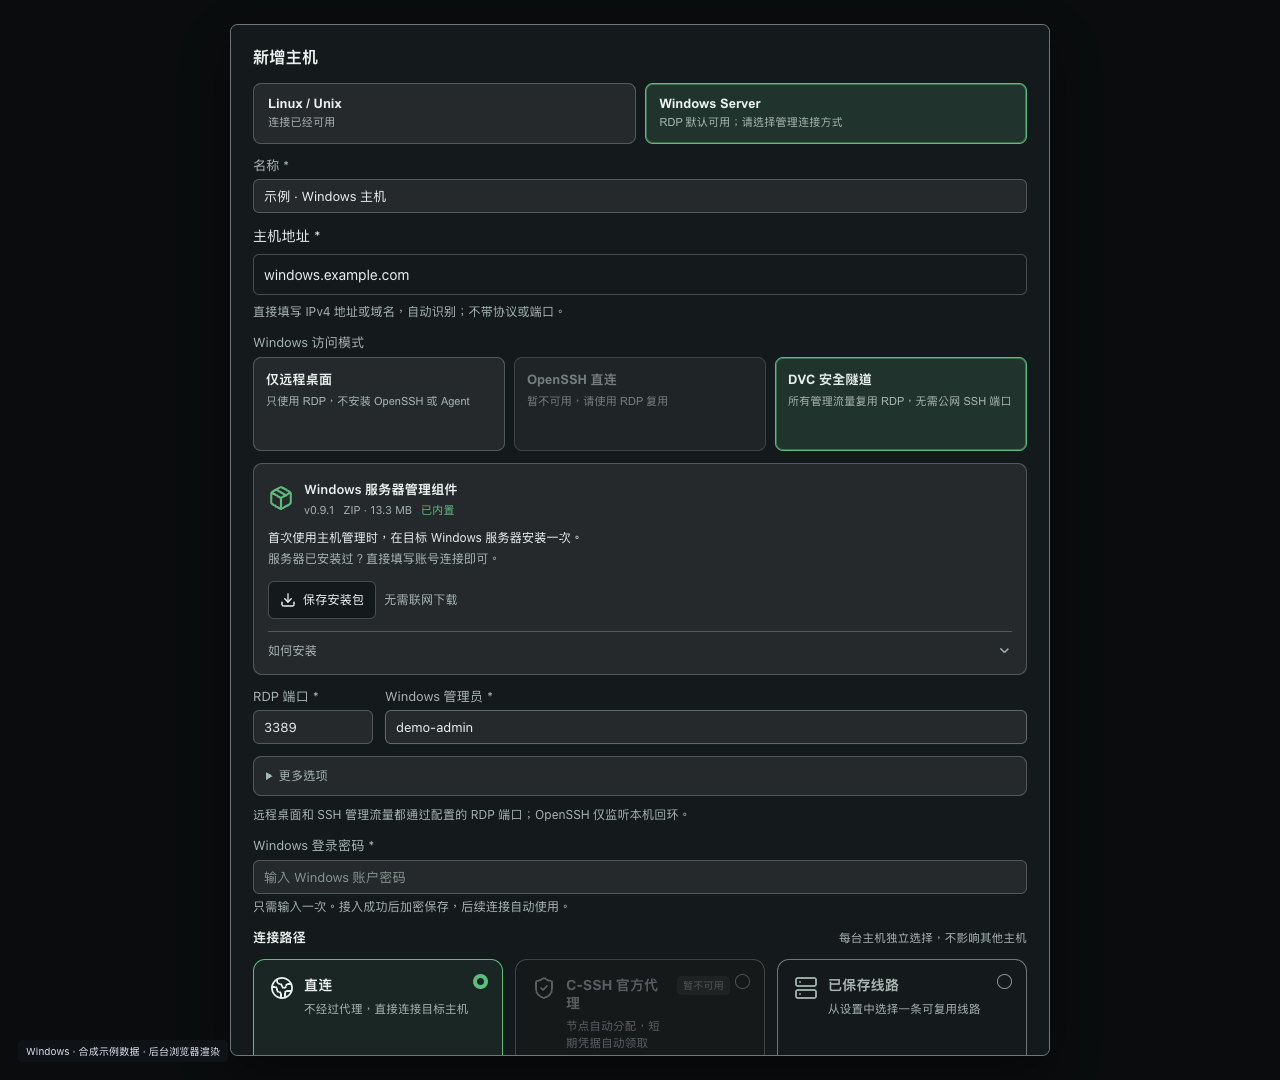Click the 无需联网下载 text
This screenshot has width=1280, height=1080.
421,600
